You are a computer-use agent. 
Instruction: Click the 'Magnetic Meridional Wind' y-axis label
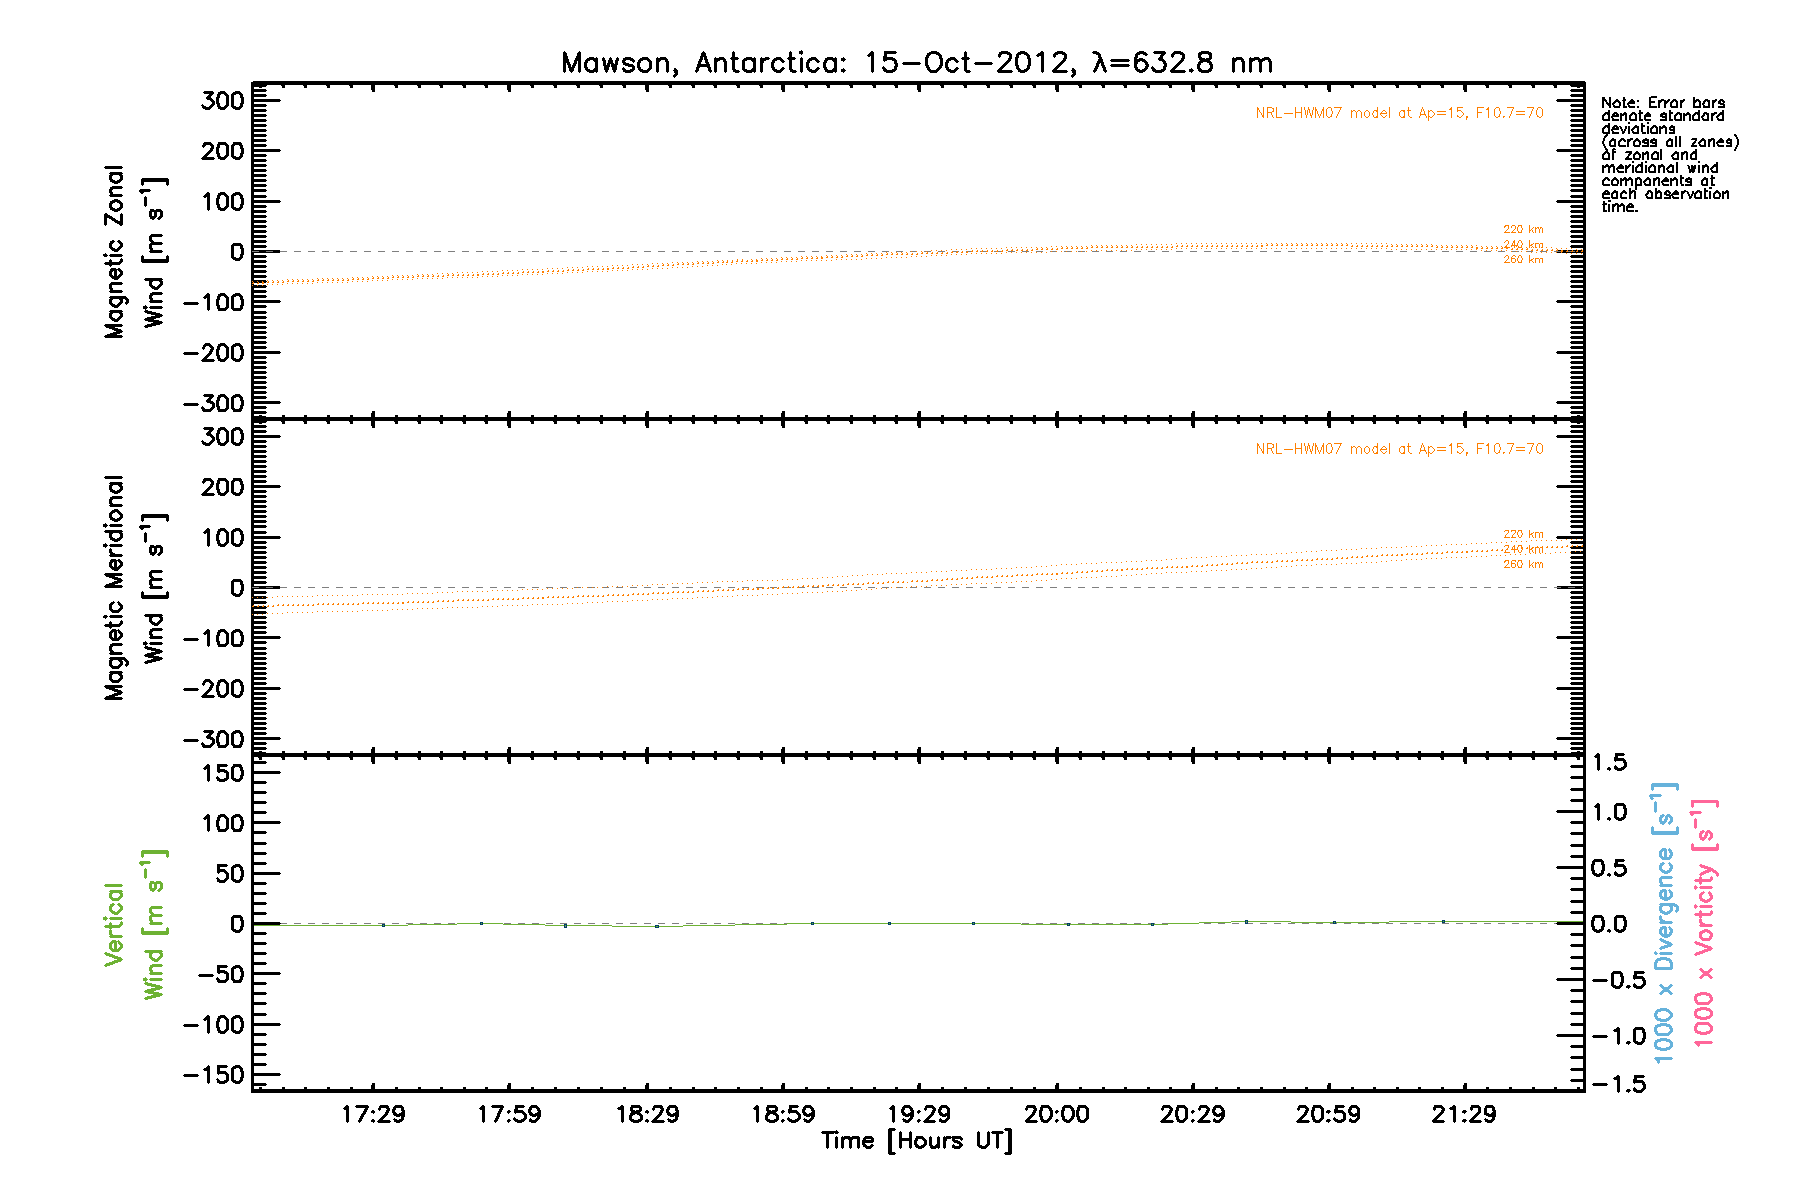click(x=135, y=588)
